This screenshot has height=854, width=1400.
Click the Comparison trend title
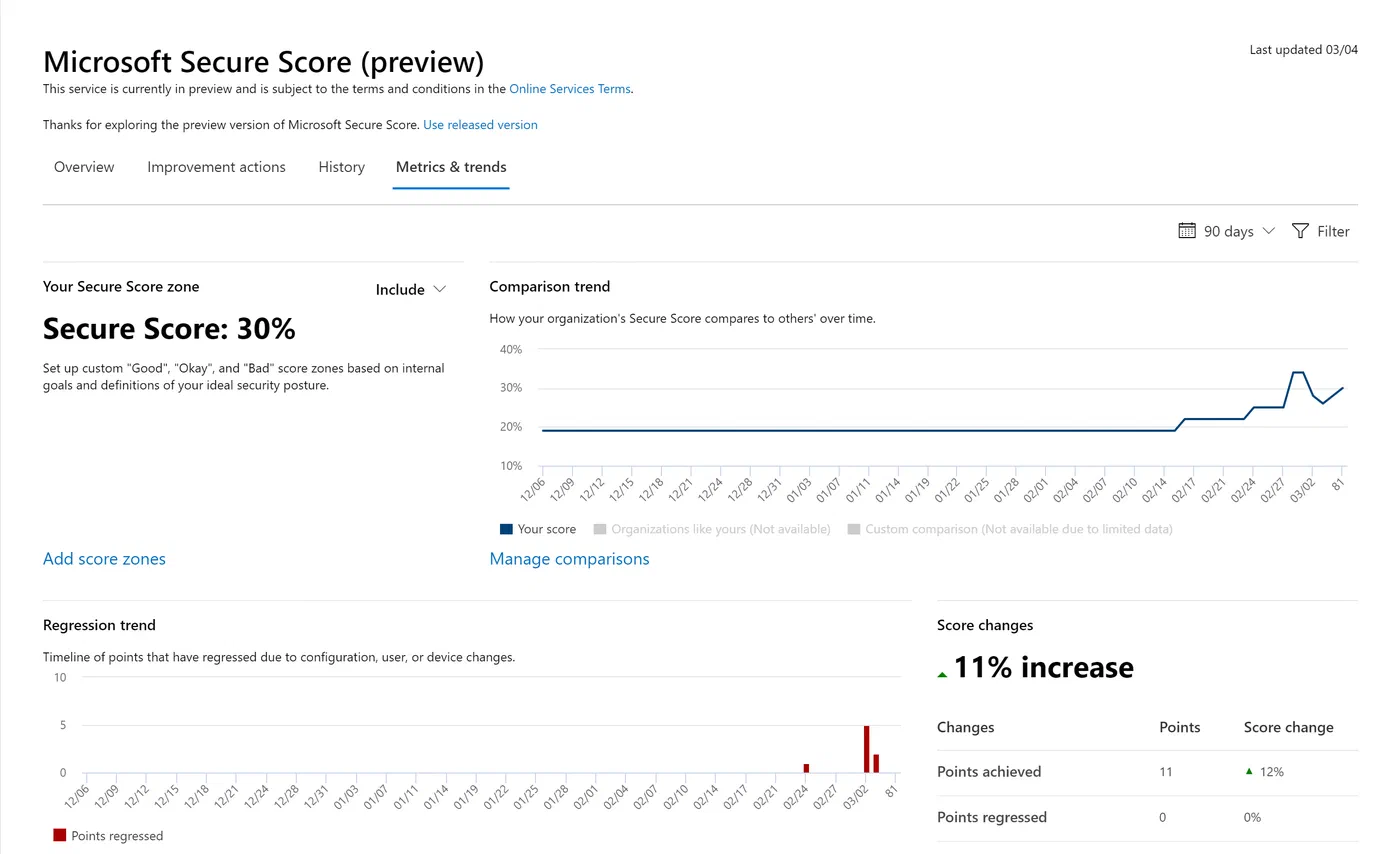pyautogui.click(x=549, y=286)
